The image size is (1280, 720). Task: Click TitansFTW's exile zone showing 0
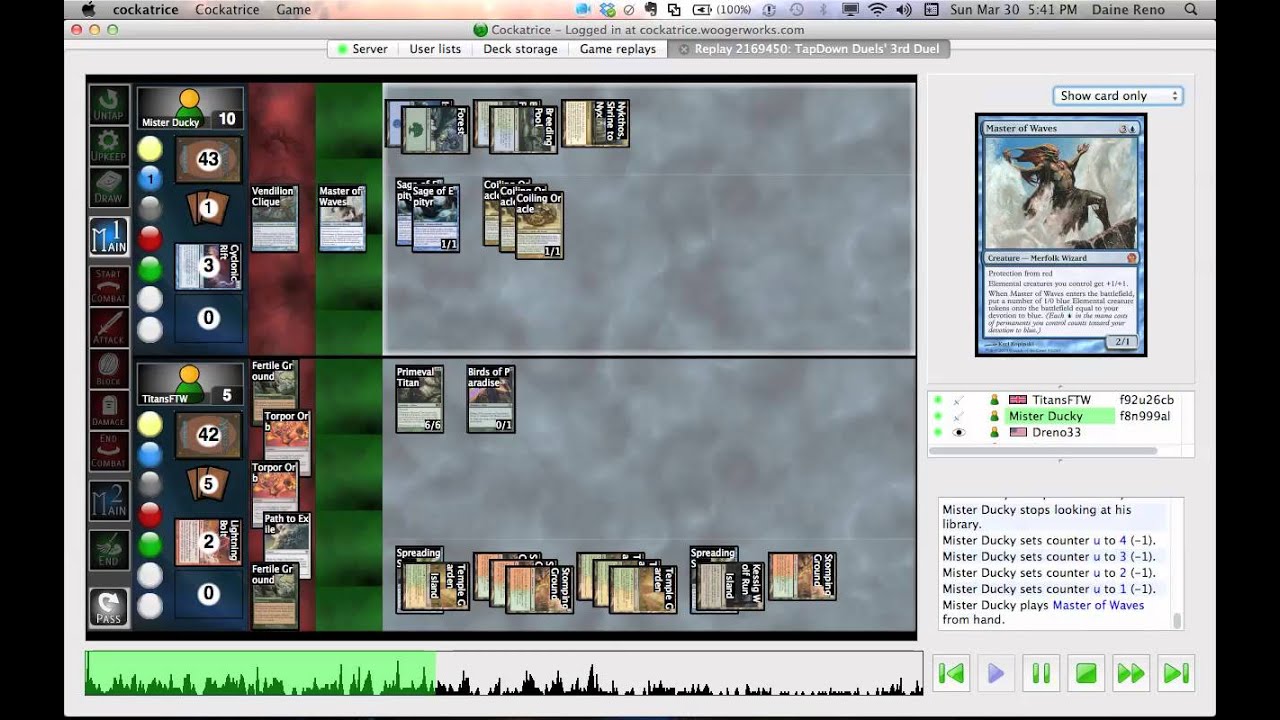point(209,594)
